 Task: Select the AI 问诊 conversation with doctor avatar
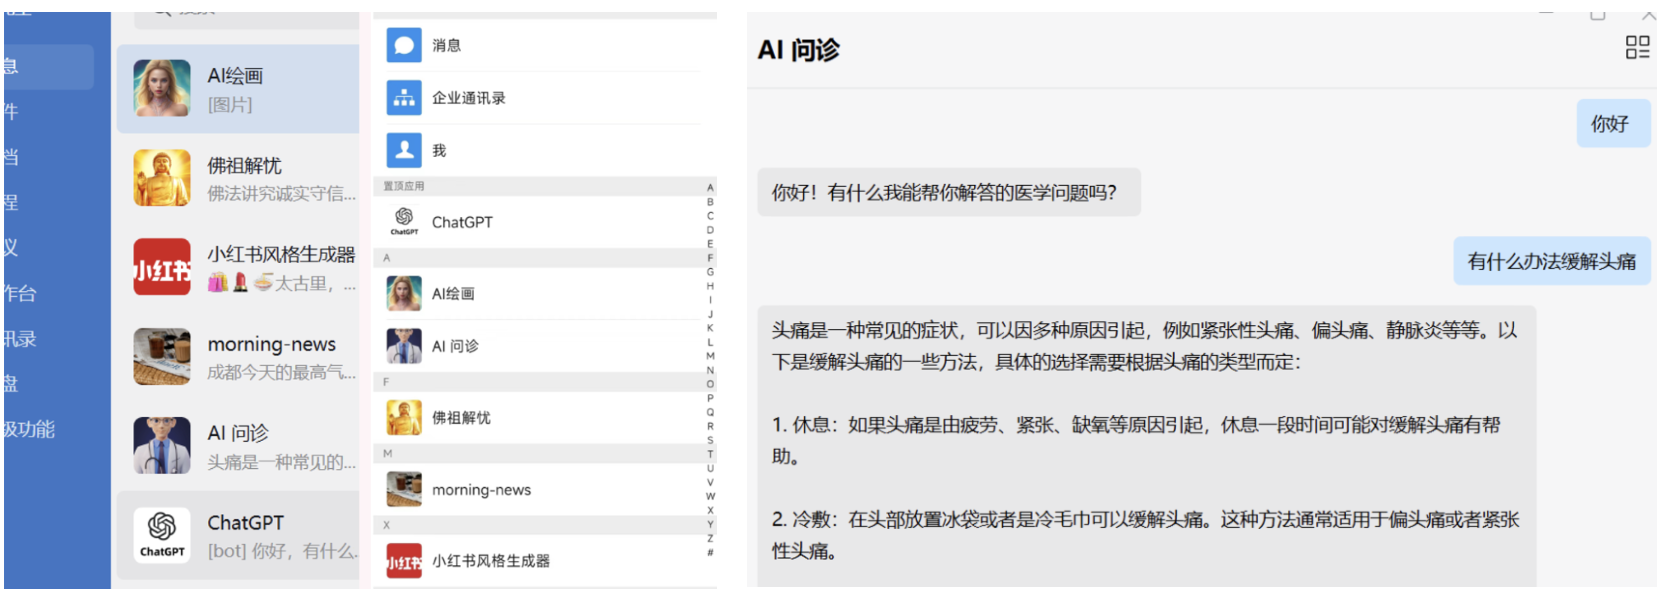(x=238, y=446)
